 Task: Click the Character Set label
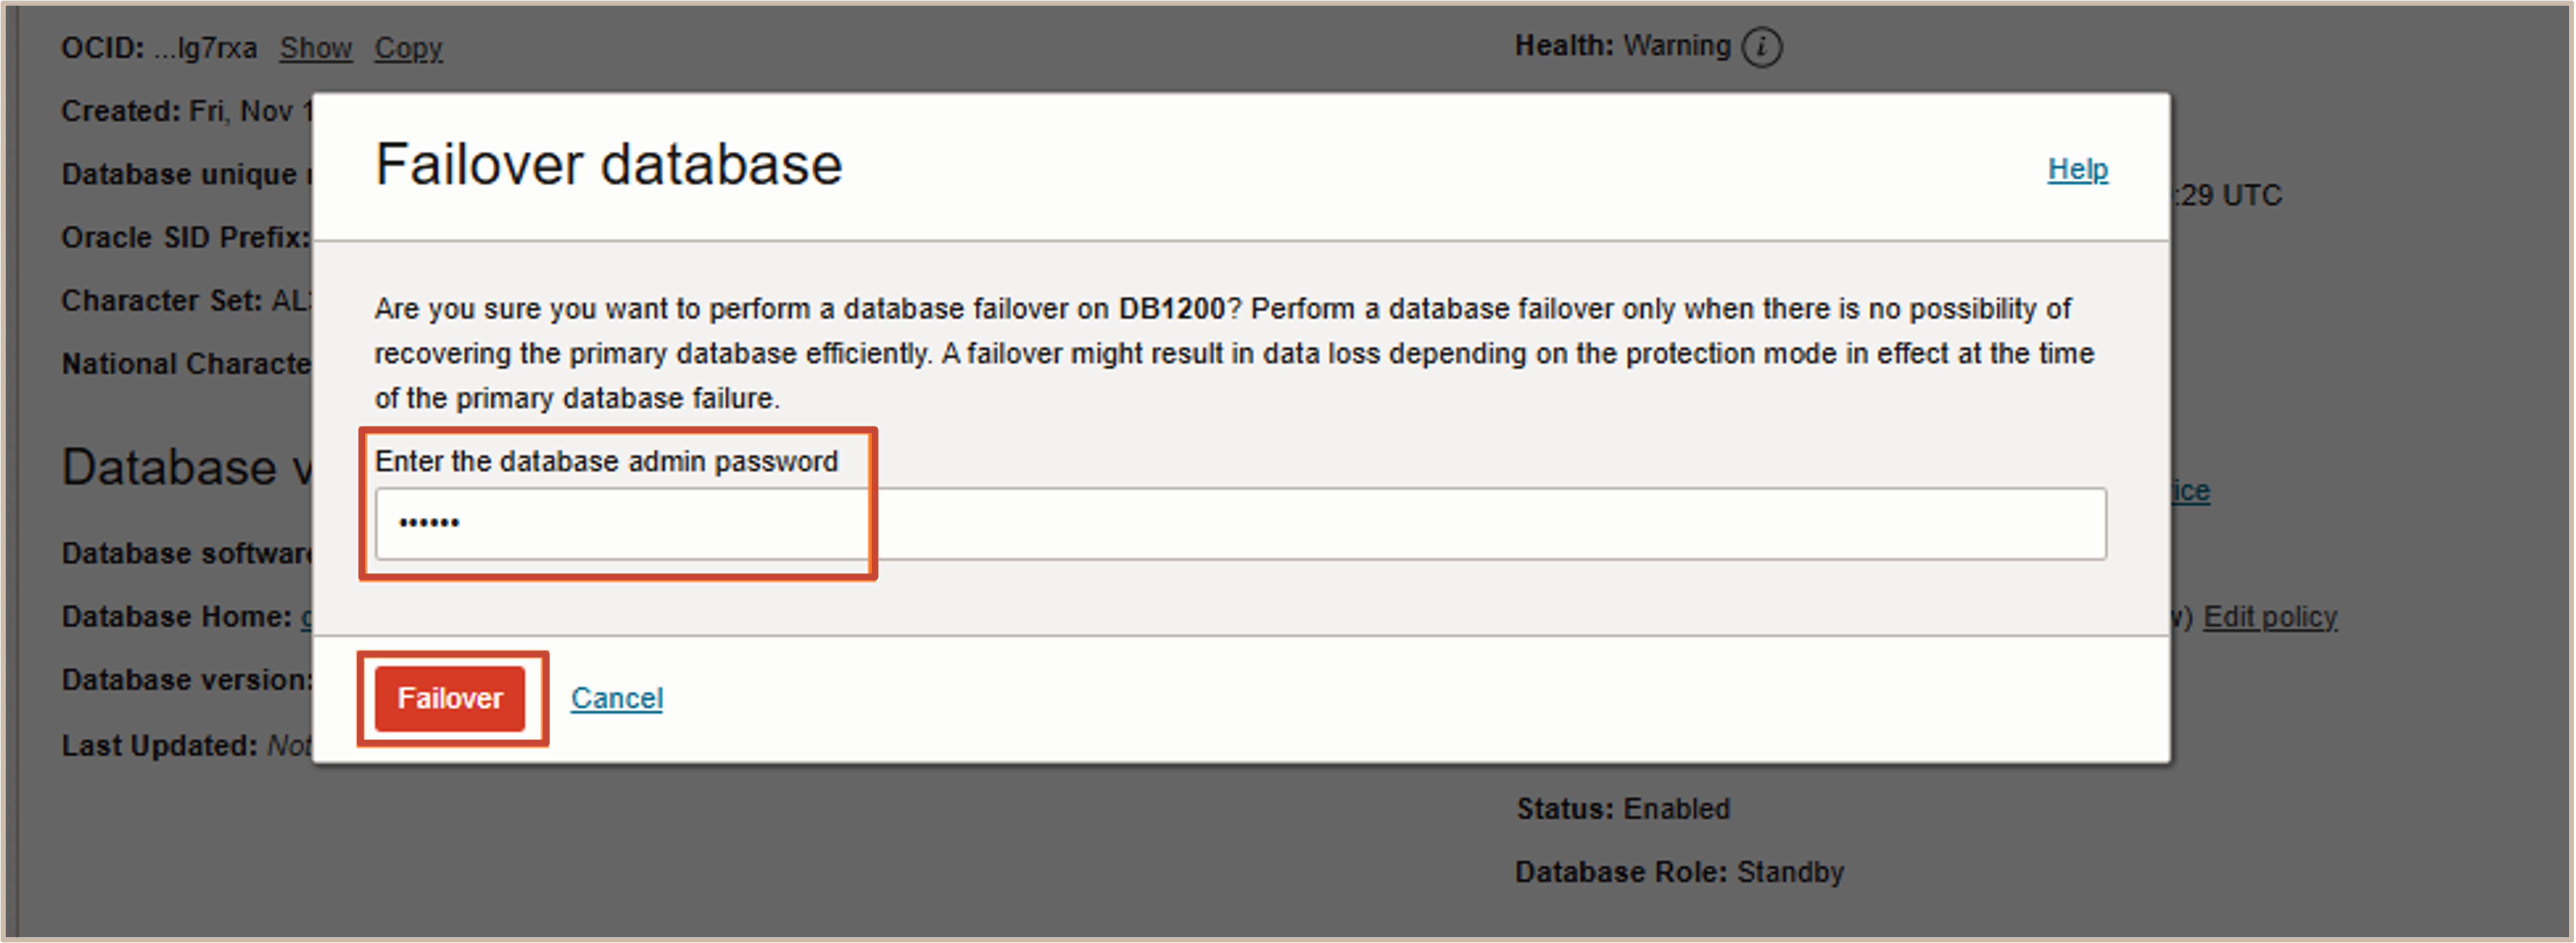point(162,300)
